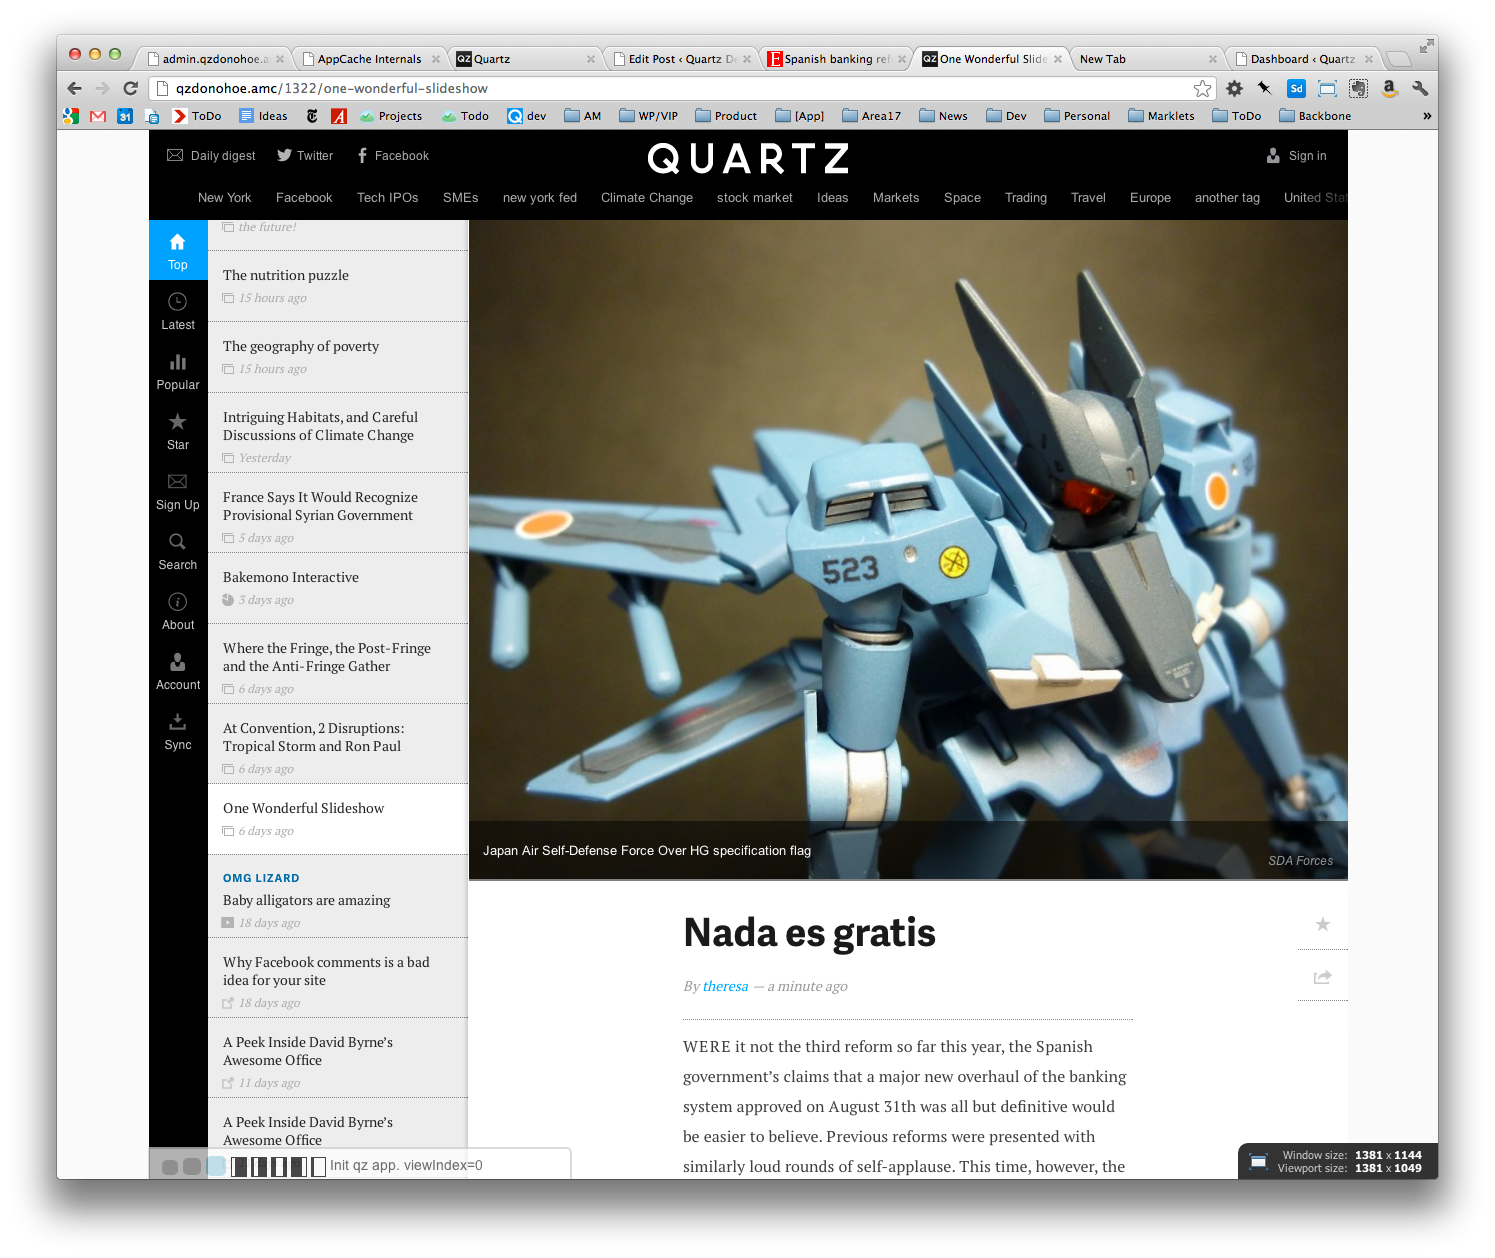Screen dimensions: 1495x1258
Task: Open the Area17 bookmarks folder
Action: coord(871,116)
